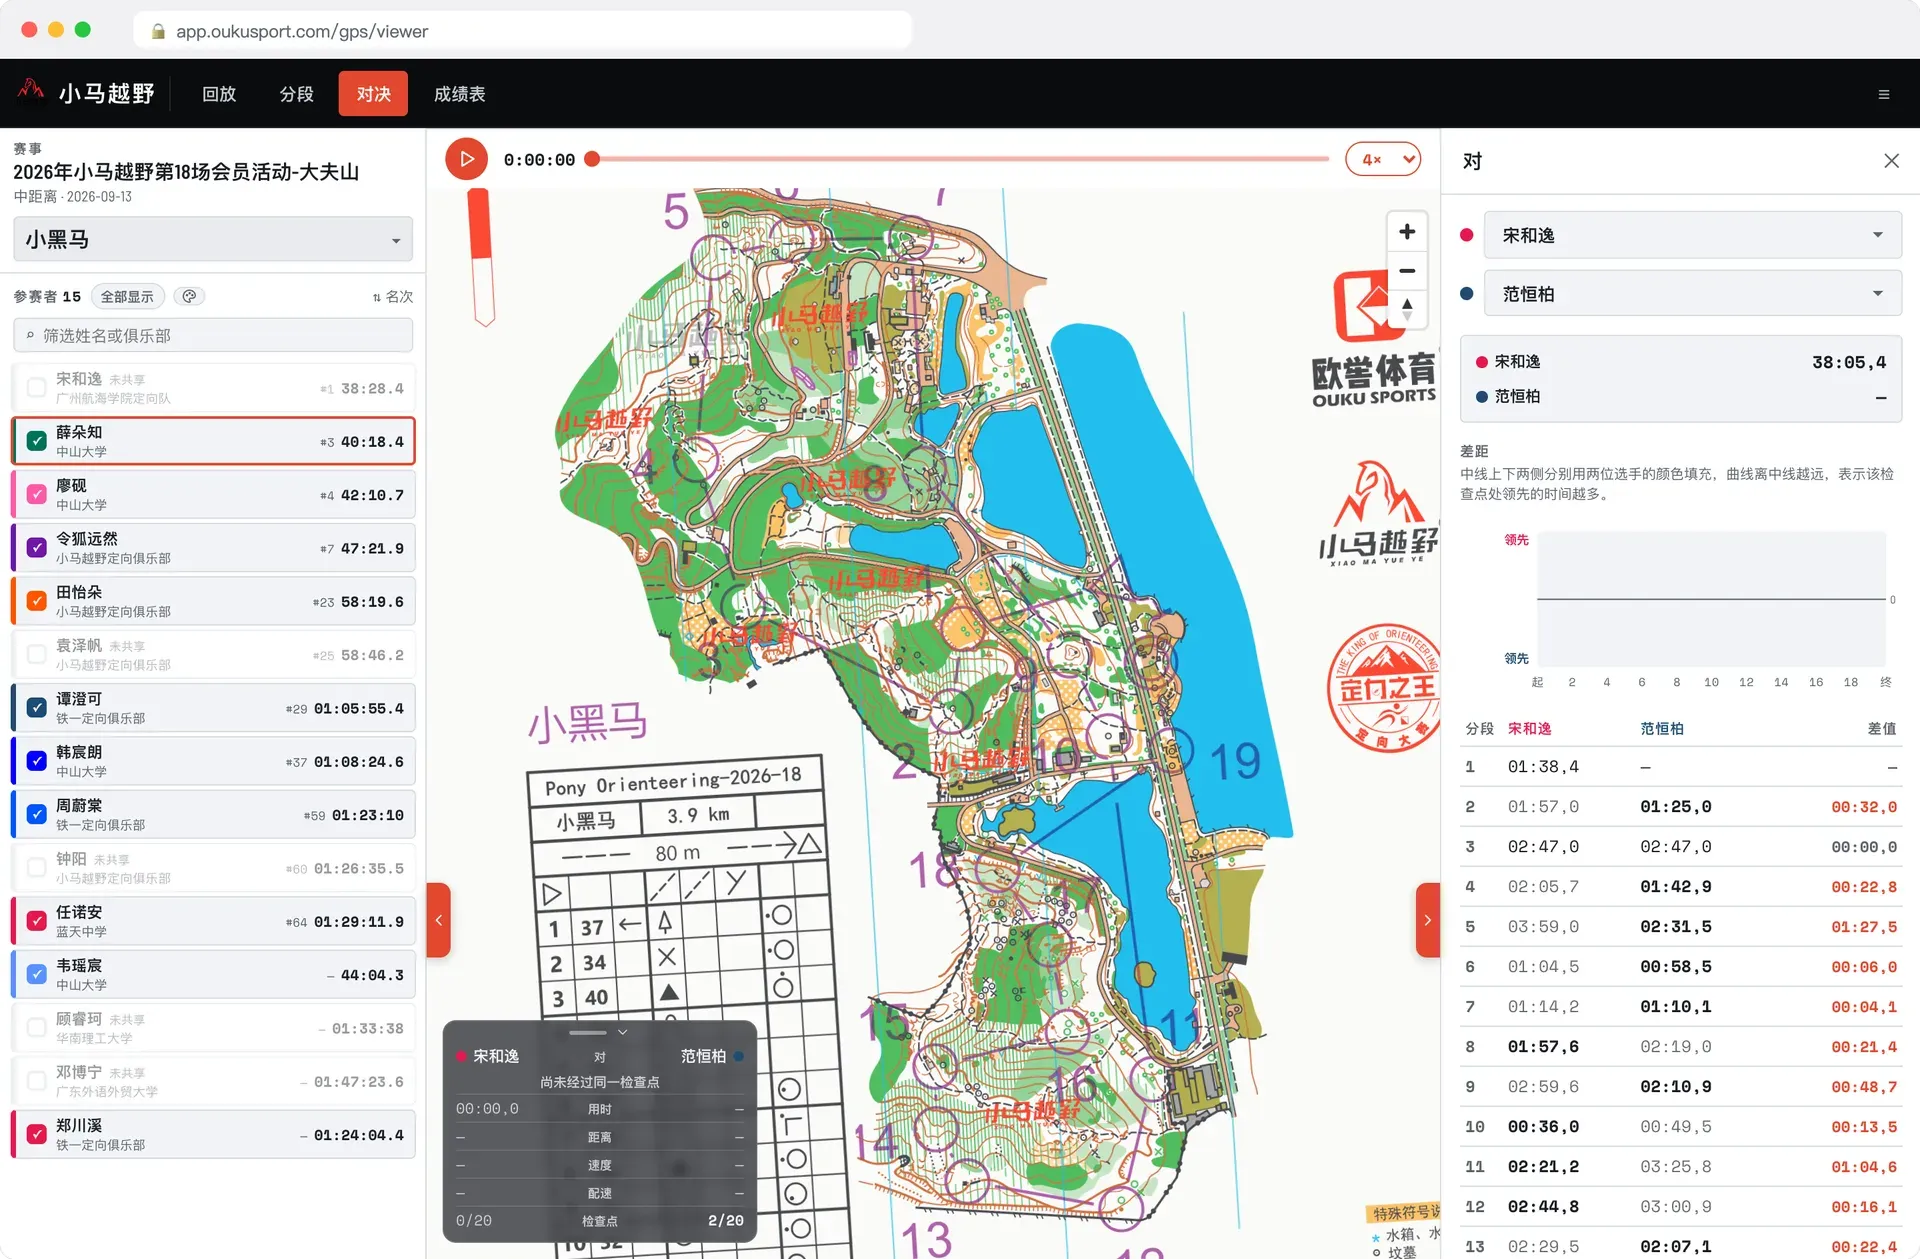Open the 4× playback speed dropdown
Image resolution: width=1920 pixels, height=1259 pixels.
1383,160
